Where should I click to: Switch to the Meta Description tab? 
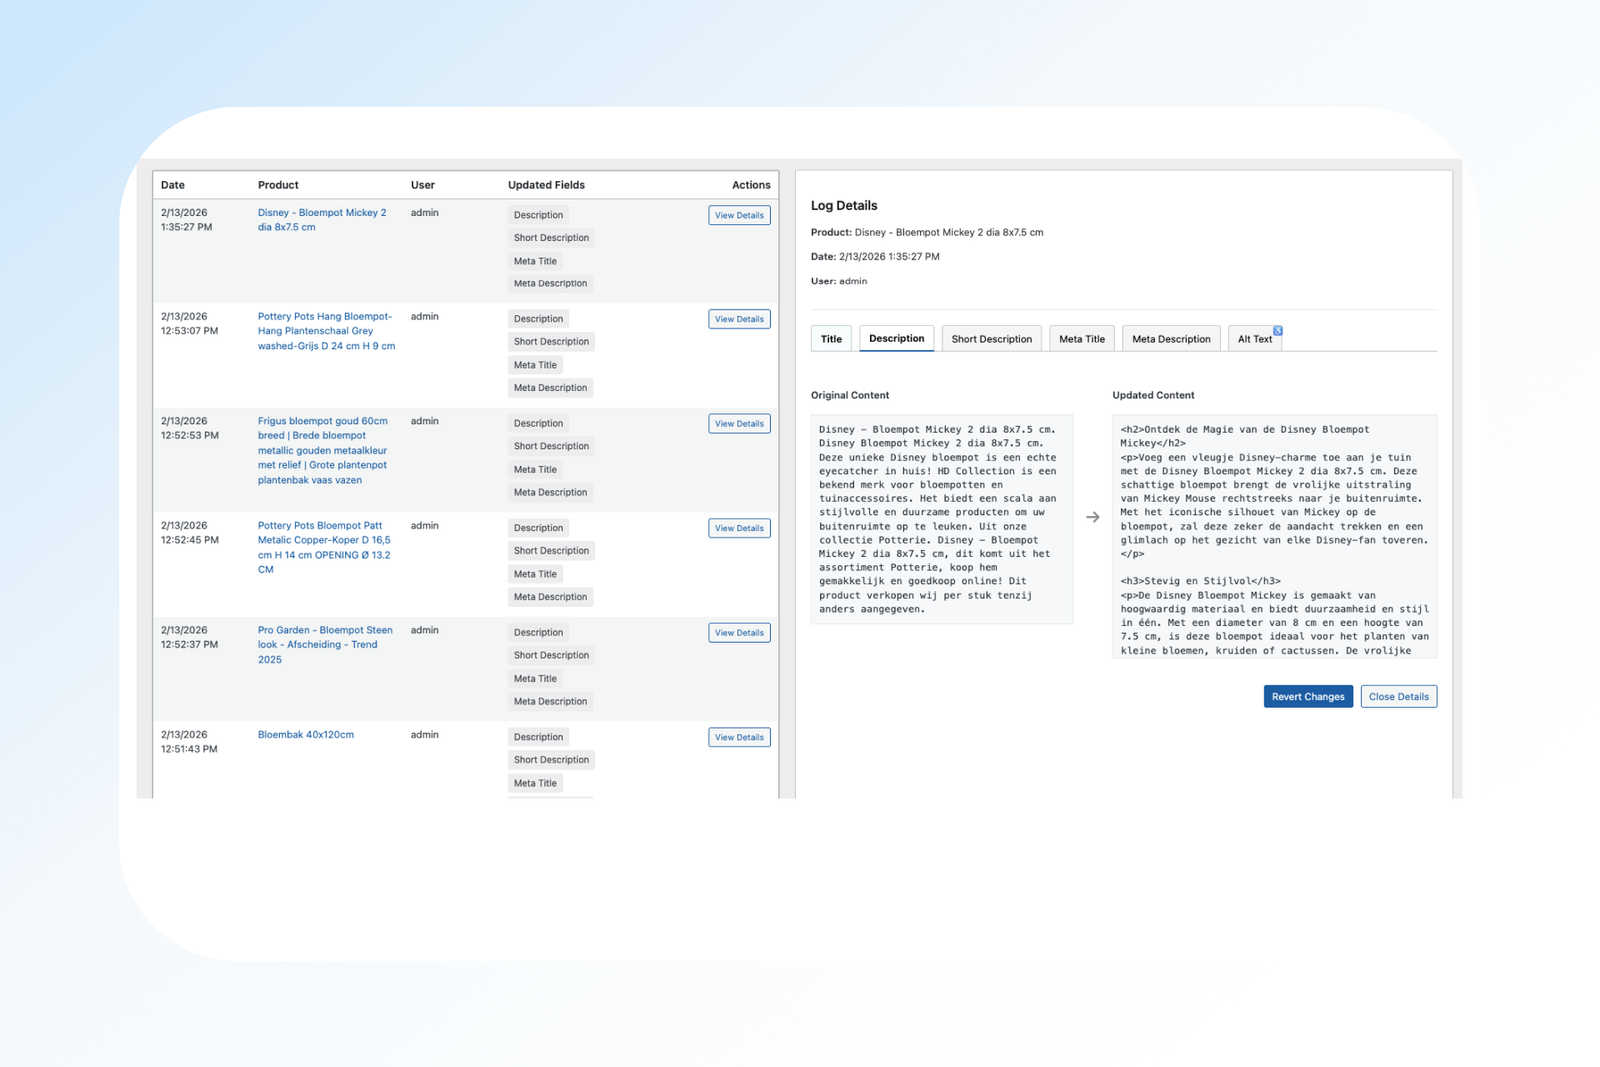(1170, 339)
